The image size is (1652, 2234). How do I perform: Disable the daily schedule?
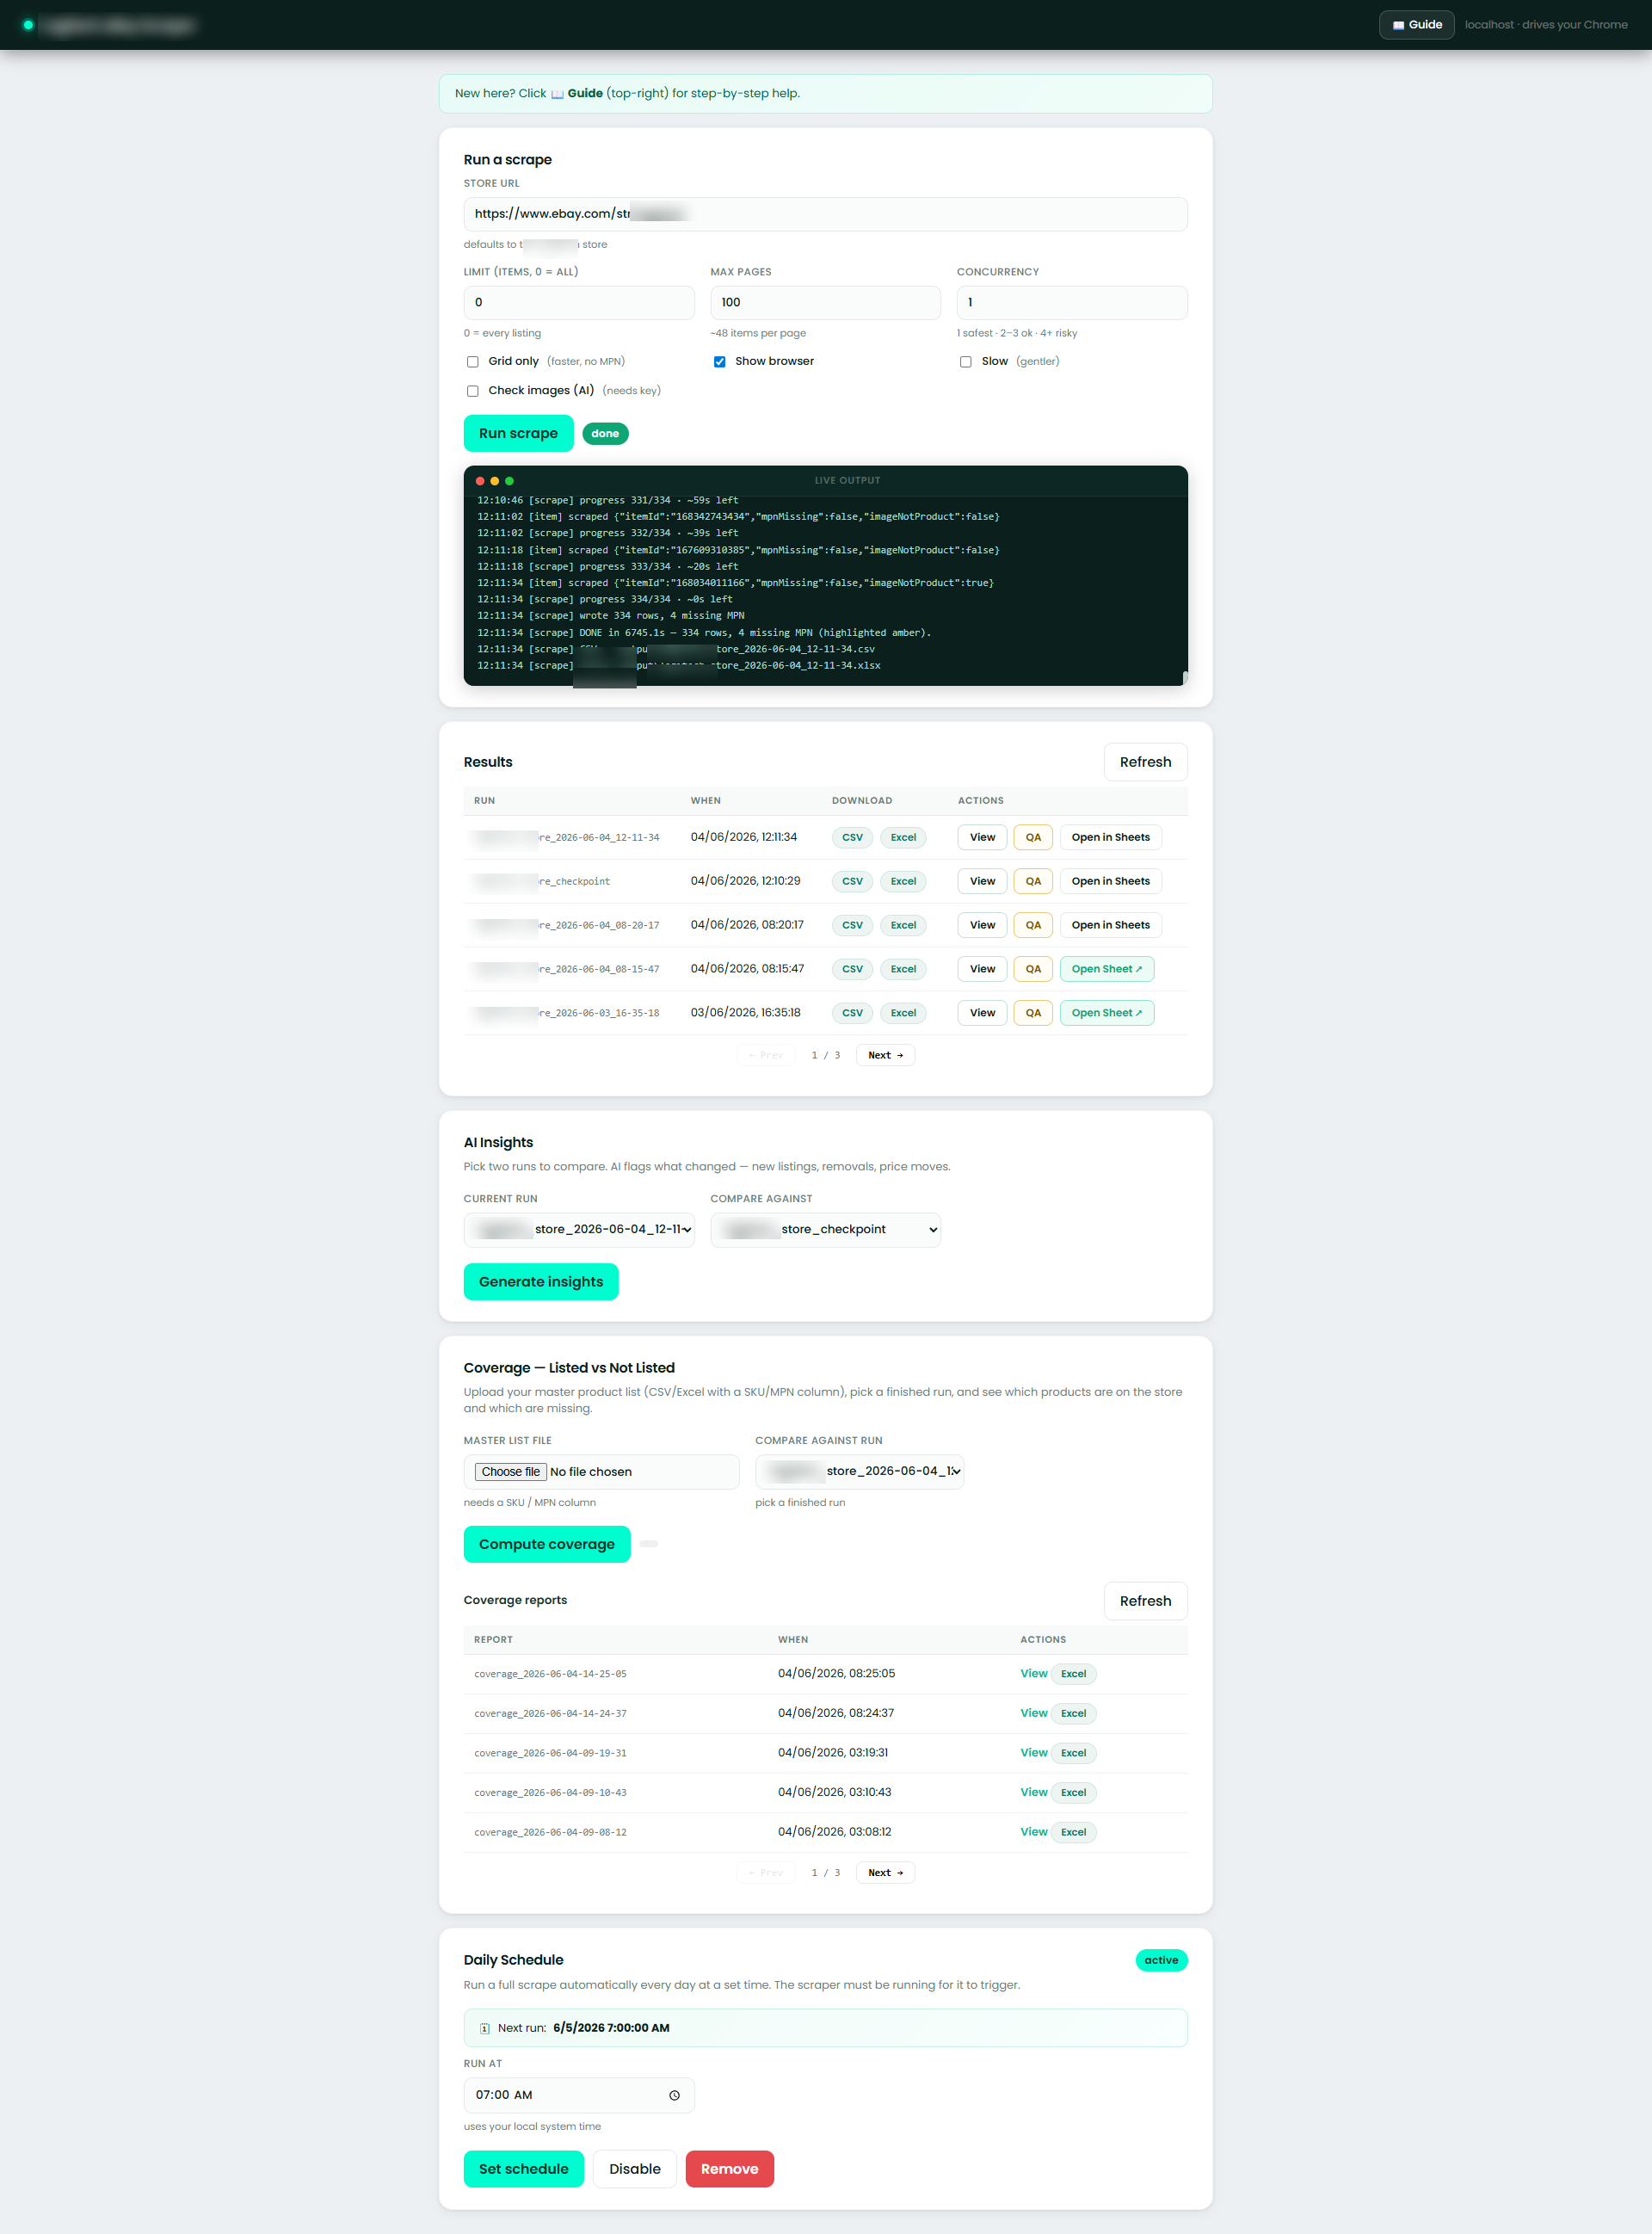tap(634, 2170)
